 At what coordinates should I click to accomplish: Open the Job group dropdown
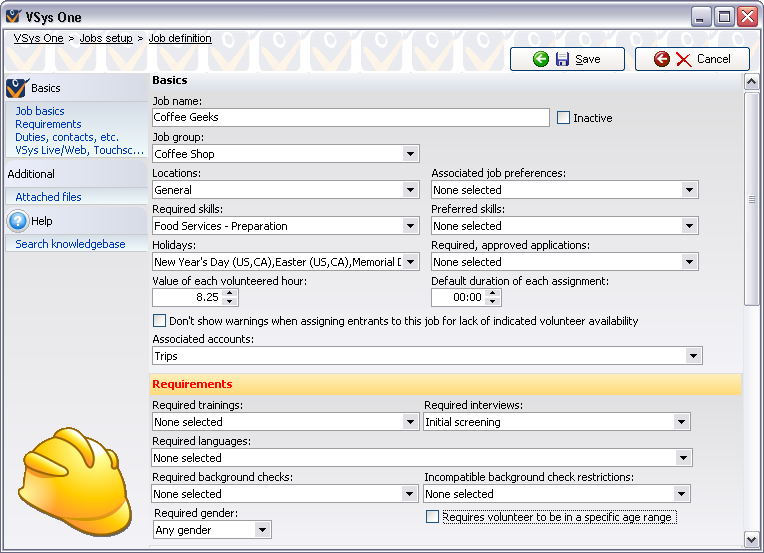tap(410, 154)
